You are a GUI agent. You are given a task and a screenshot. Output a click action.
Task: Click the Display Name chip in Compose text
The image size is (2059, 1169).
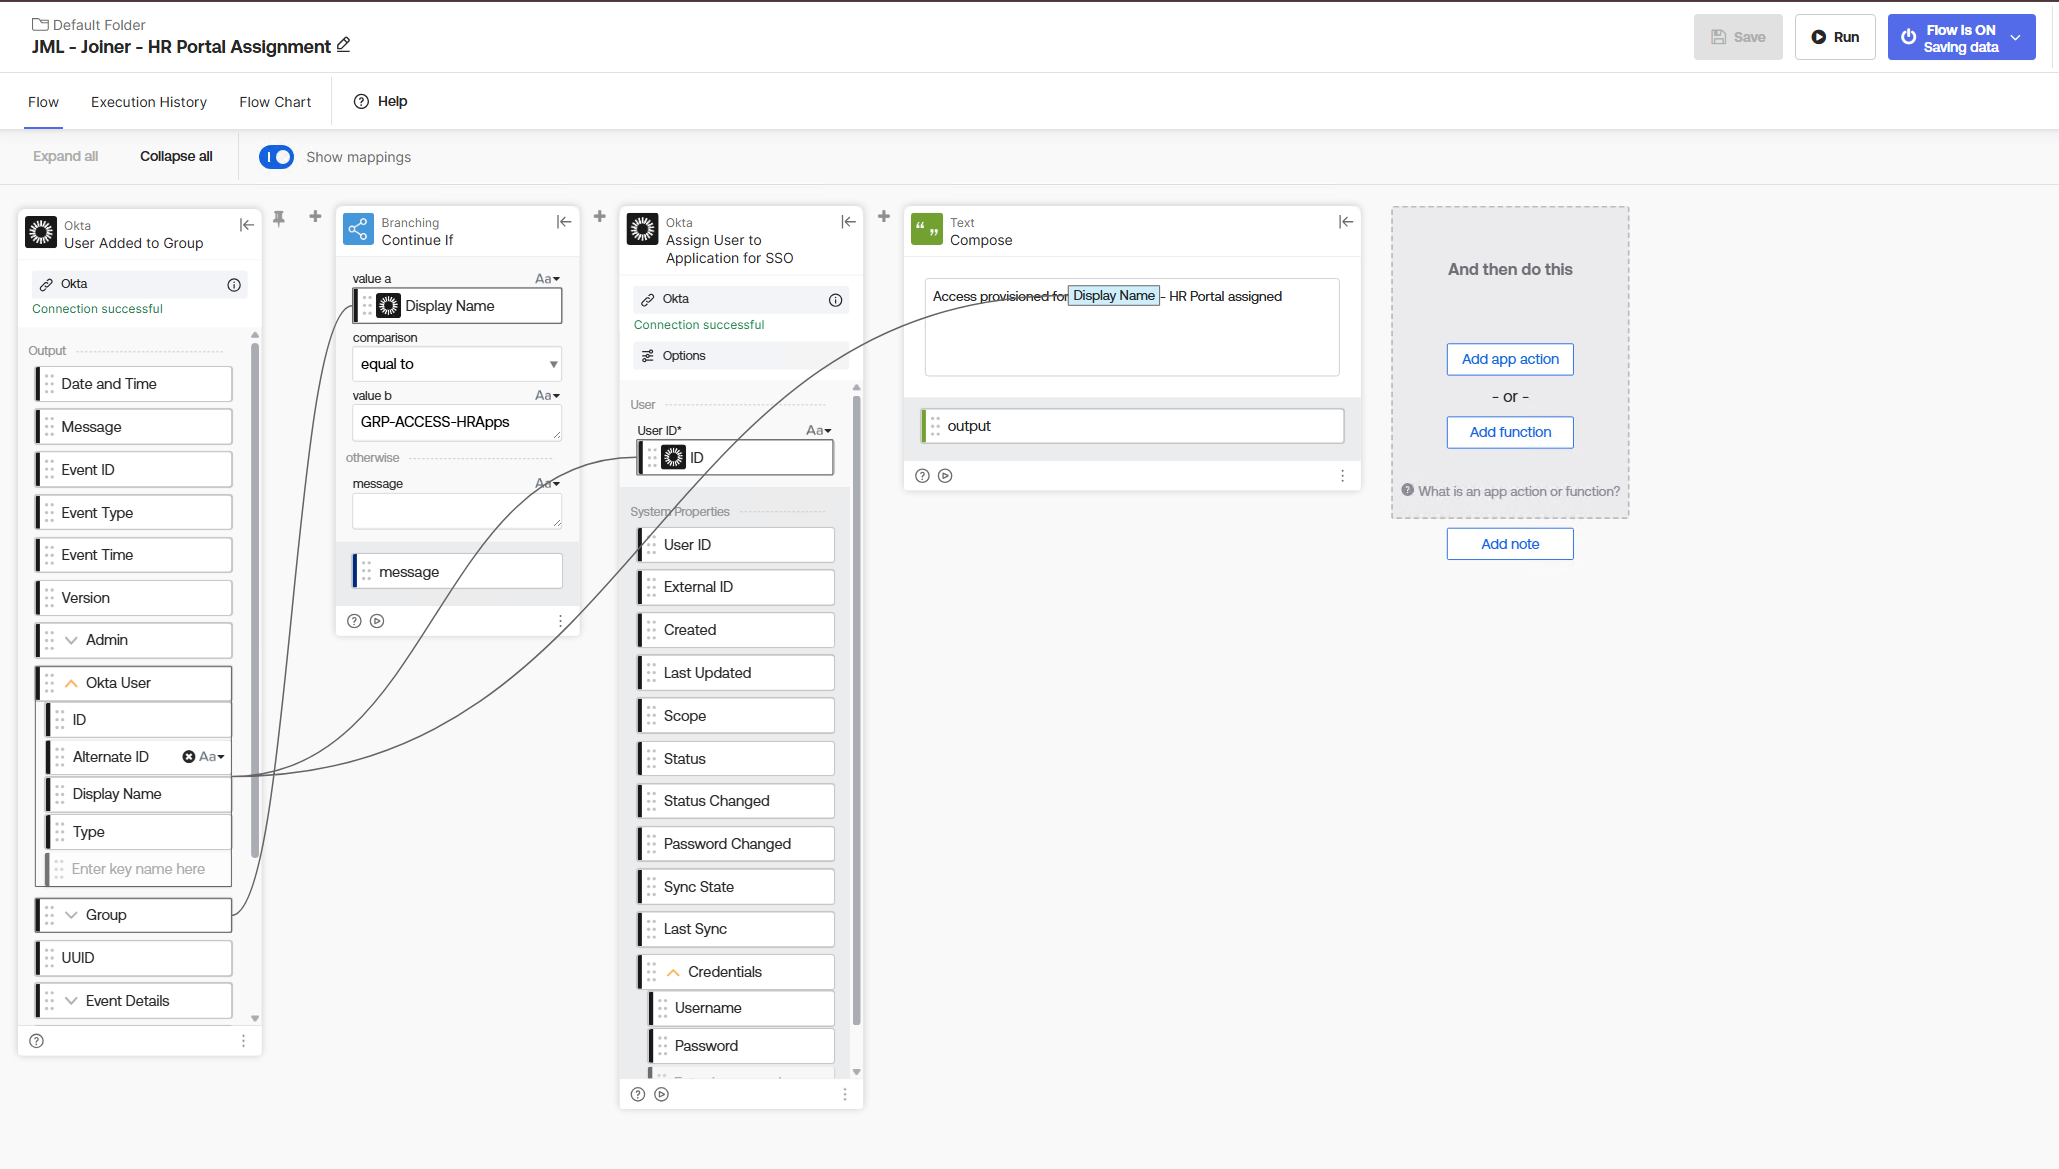1114,296
